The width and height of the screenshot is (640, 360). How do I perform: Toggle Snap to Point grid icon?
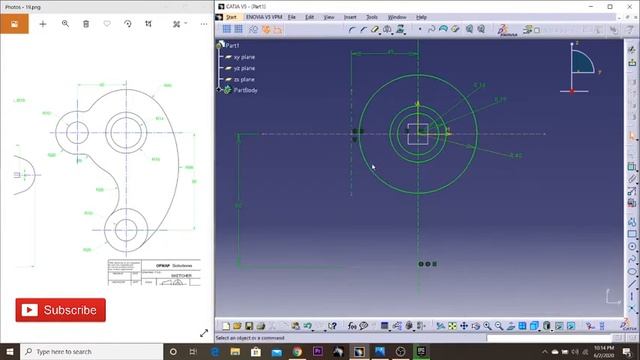[x=238, y=29]
